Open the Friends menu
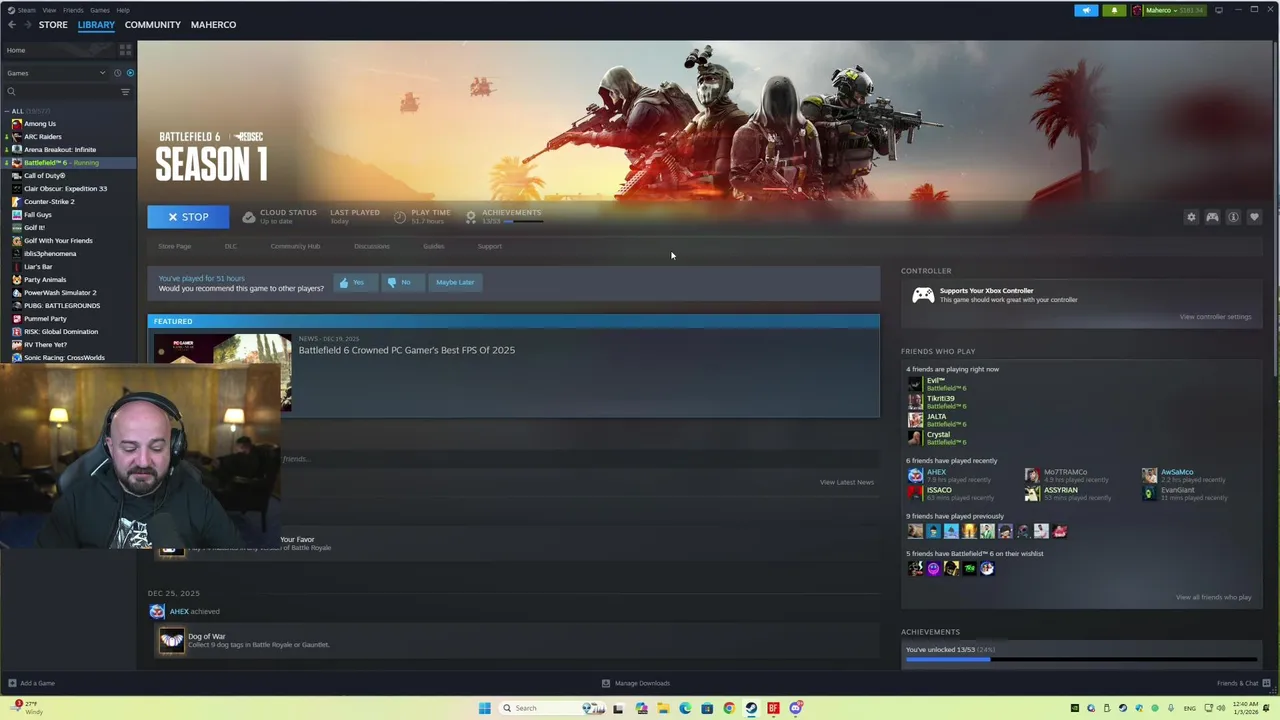1280x720 pixels. (x=73, y=10)
